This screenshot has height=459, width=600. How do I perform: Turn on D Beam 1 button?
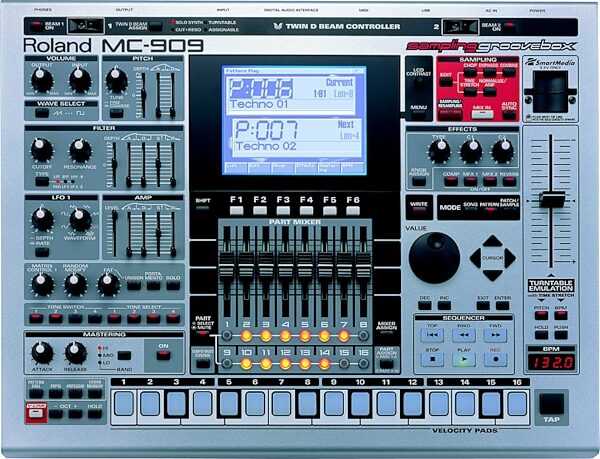[36, 26]
